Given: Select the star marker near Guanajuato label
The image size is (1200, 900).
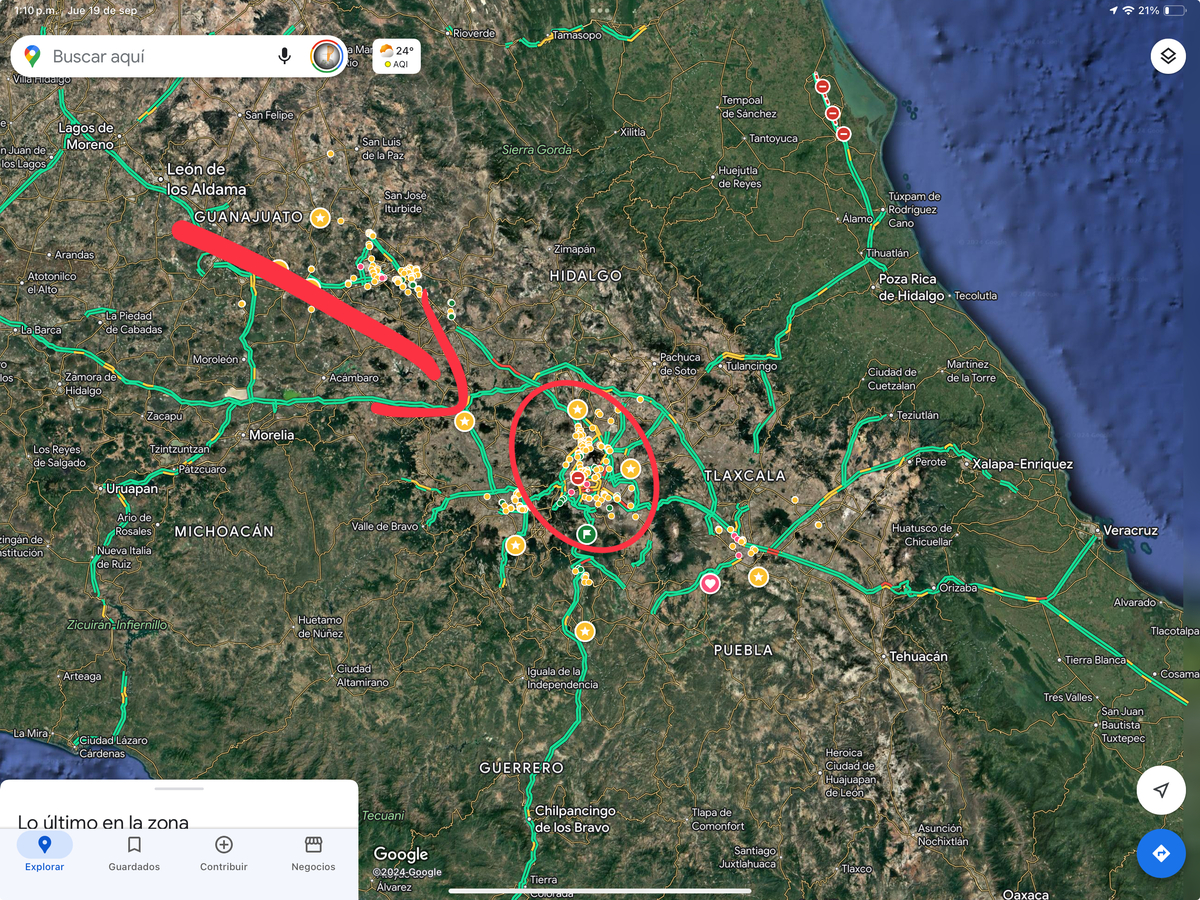Looking at the screenshot, I should point(320,217).
